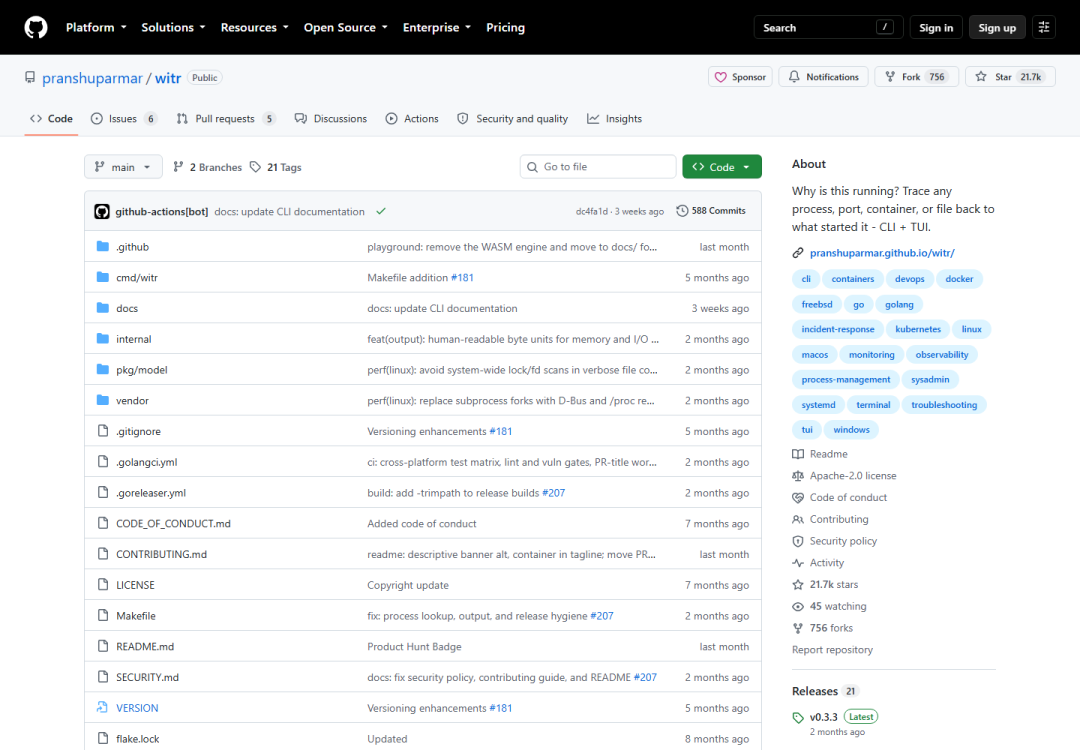Expand the Platform menu
Viewport: 1080px width, 750px height.
(96, 28)
